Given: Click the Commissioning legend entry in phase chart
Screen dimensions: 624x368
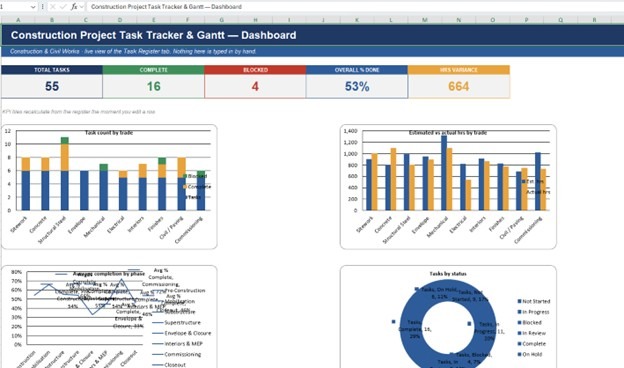Looking at the screenshot, I should click(177, 354).
